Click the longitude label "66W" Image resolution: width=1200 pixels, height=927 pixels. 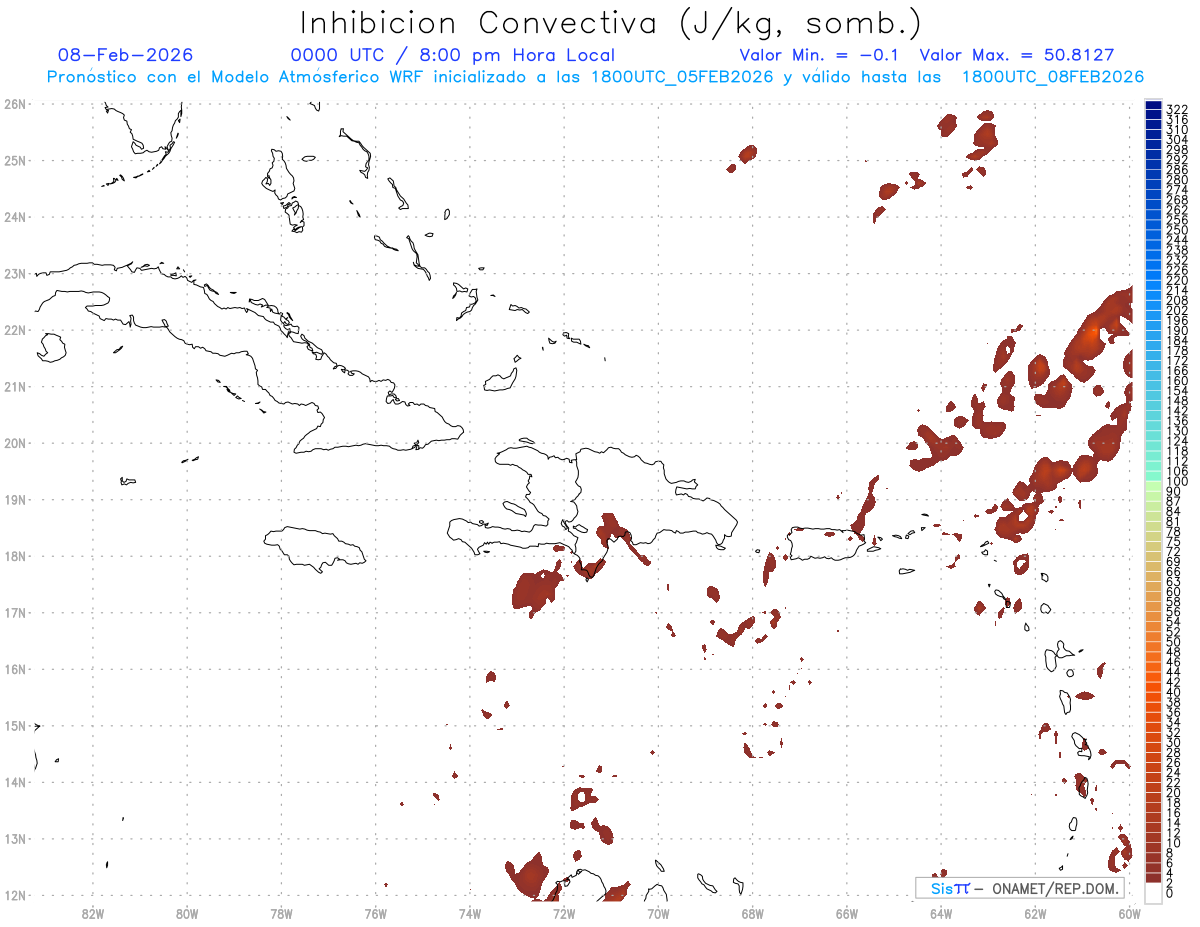[x=847, y=912]
